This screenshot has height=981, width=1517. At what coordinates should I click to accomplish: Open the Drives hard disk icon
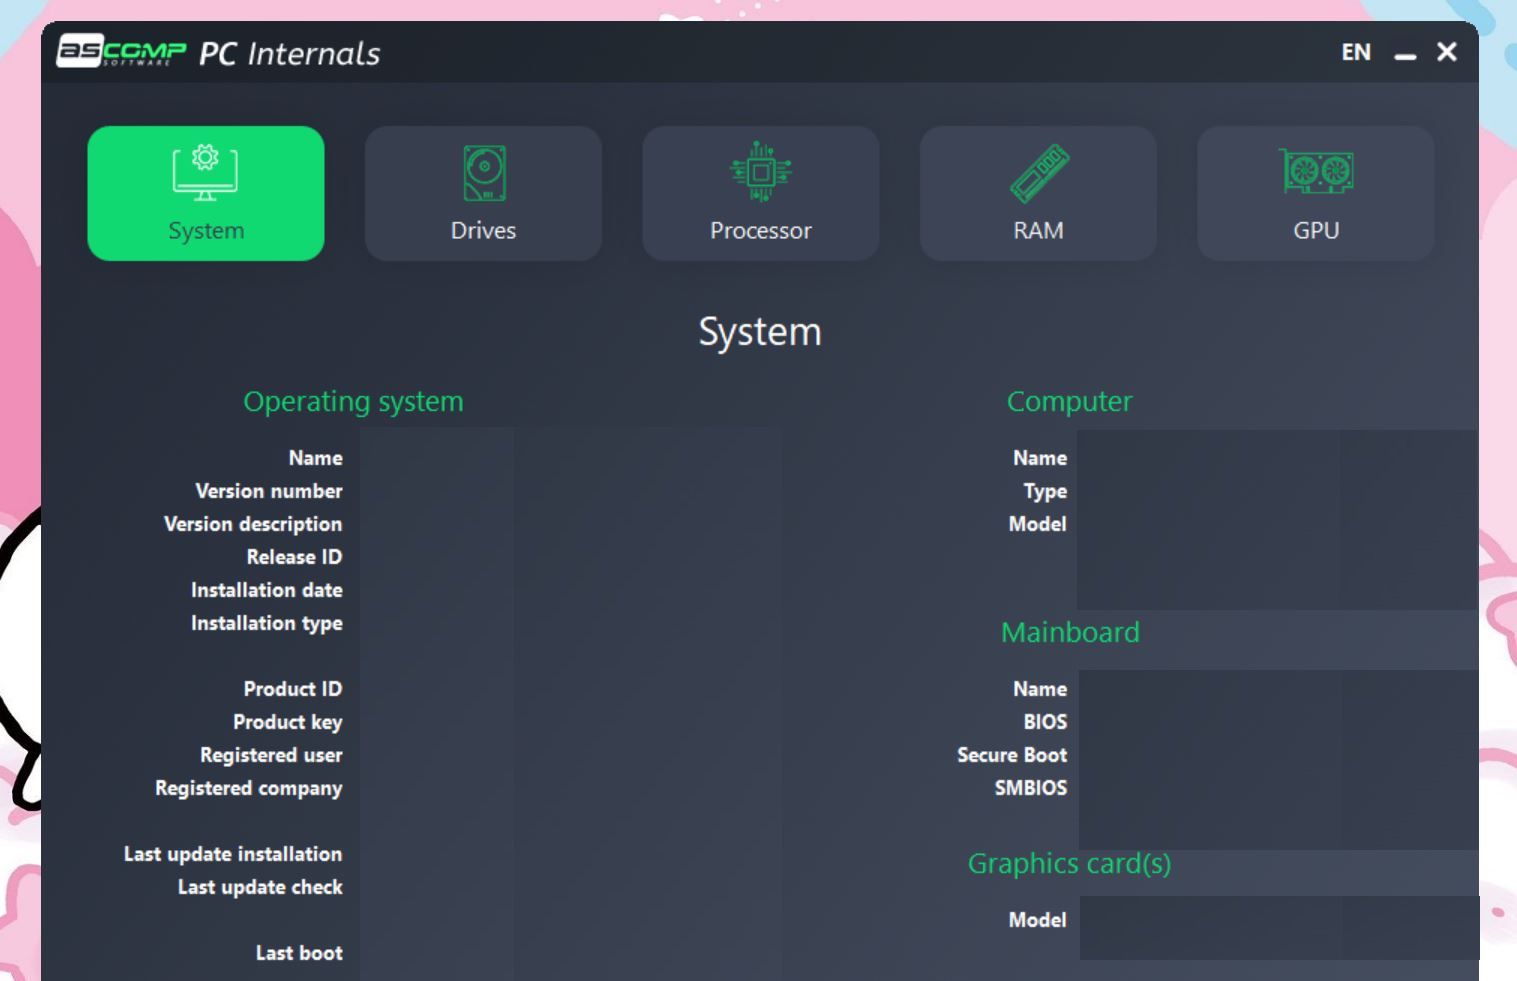(484, 173)
